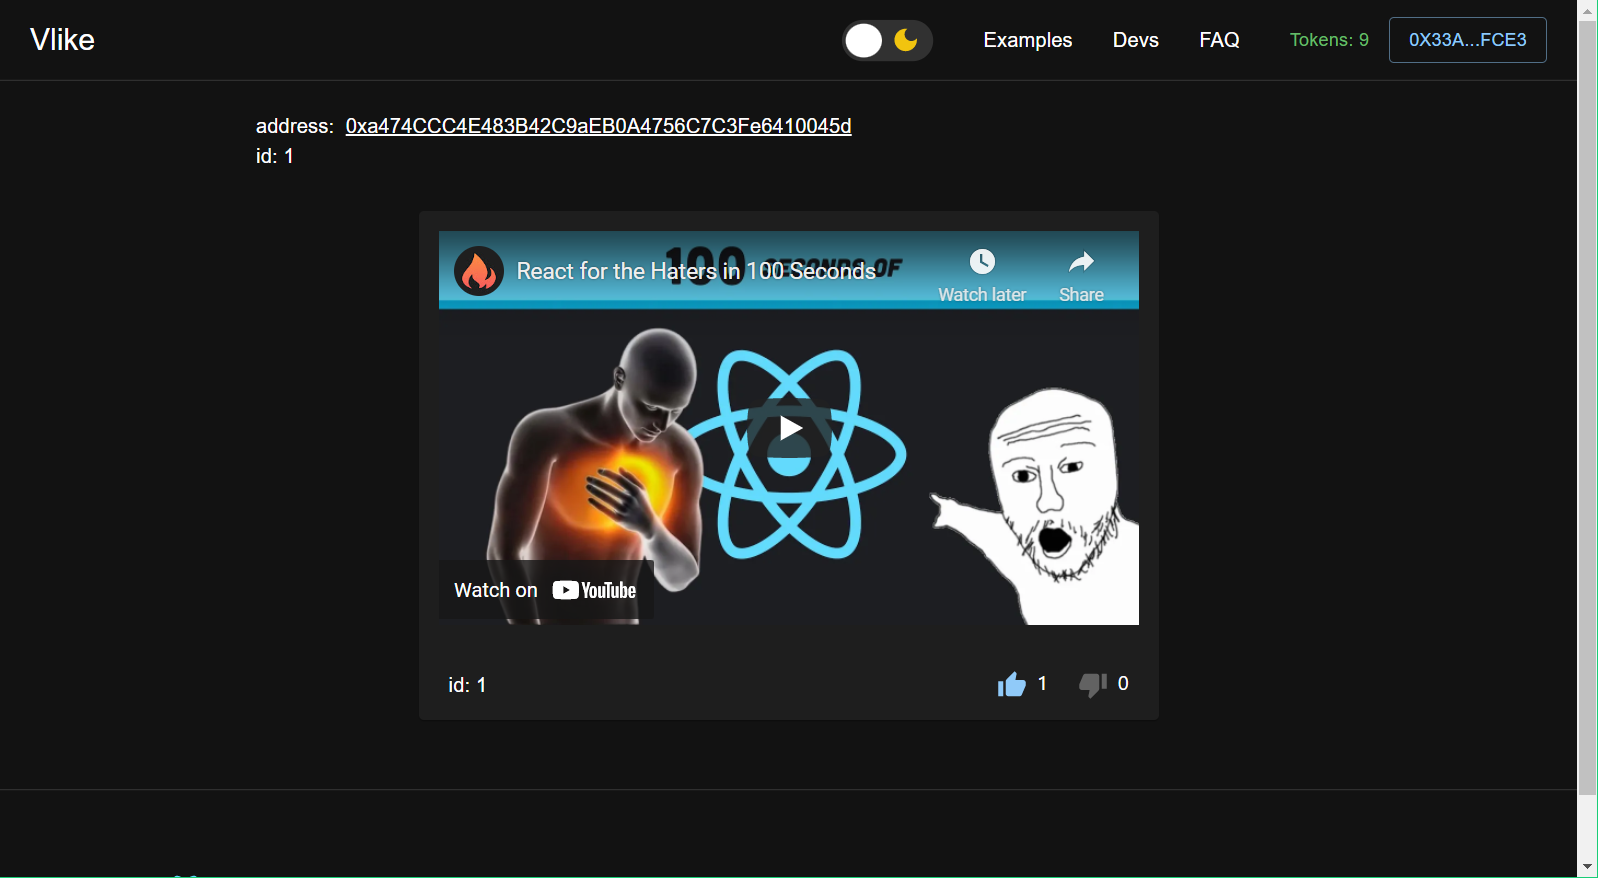Click the card's id: 1 label
The height and width of the screenshot is (878, 1598).
(467, 685)
